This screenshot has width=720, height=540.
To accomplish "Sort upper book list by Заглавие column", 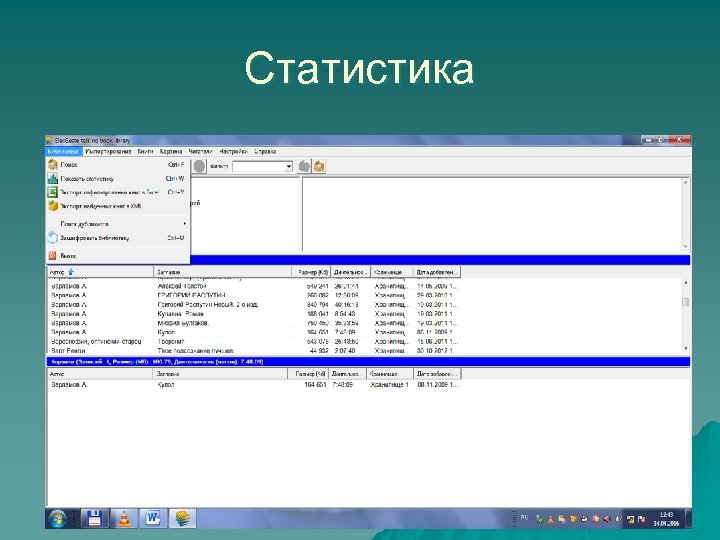I will coord(223,272).
